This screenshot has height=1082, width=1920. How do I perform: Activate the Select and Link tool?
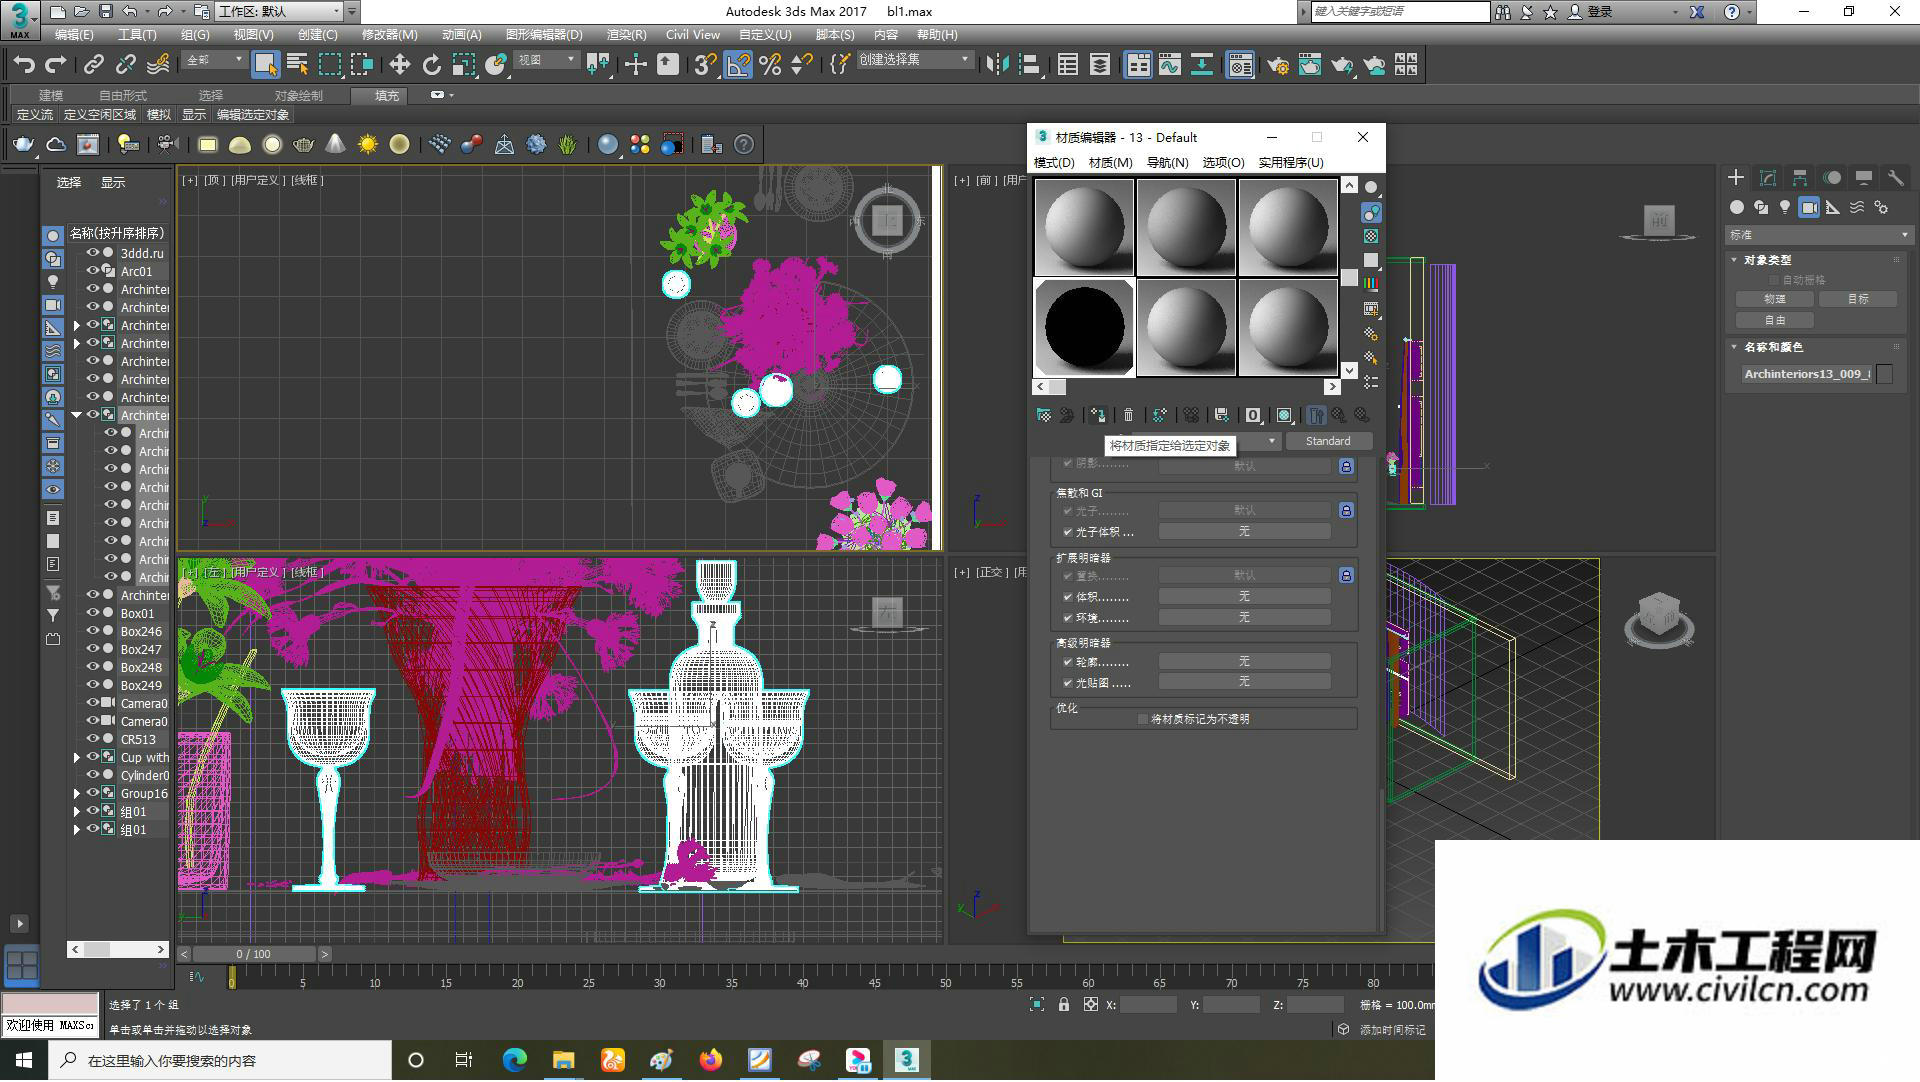click(93, 65)
